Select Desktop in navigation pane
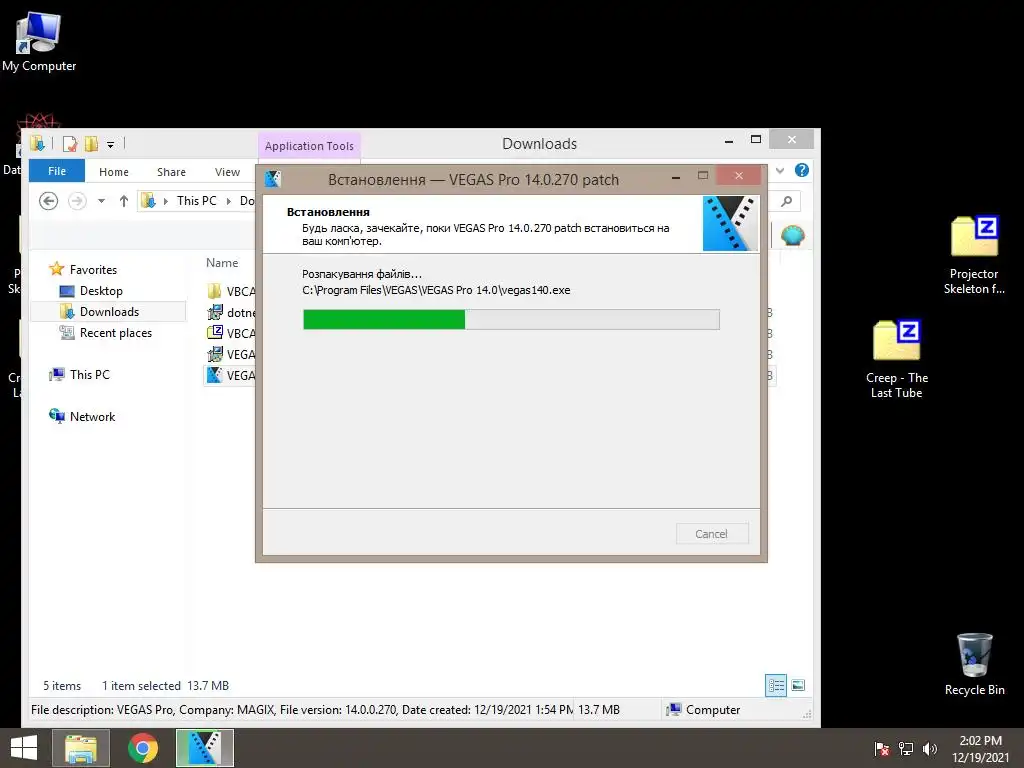1024x768 pixels. 101,291
